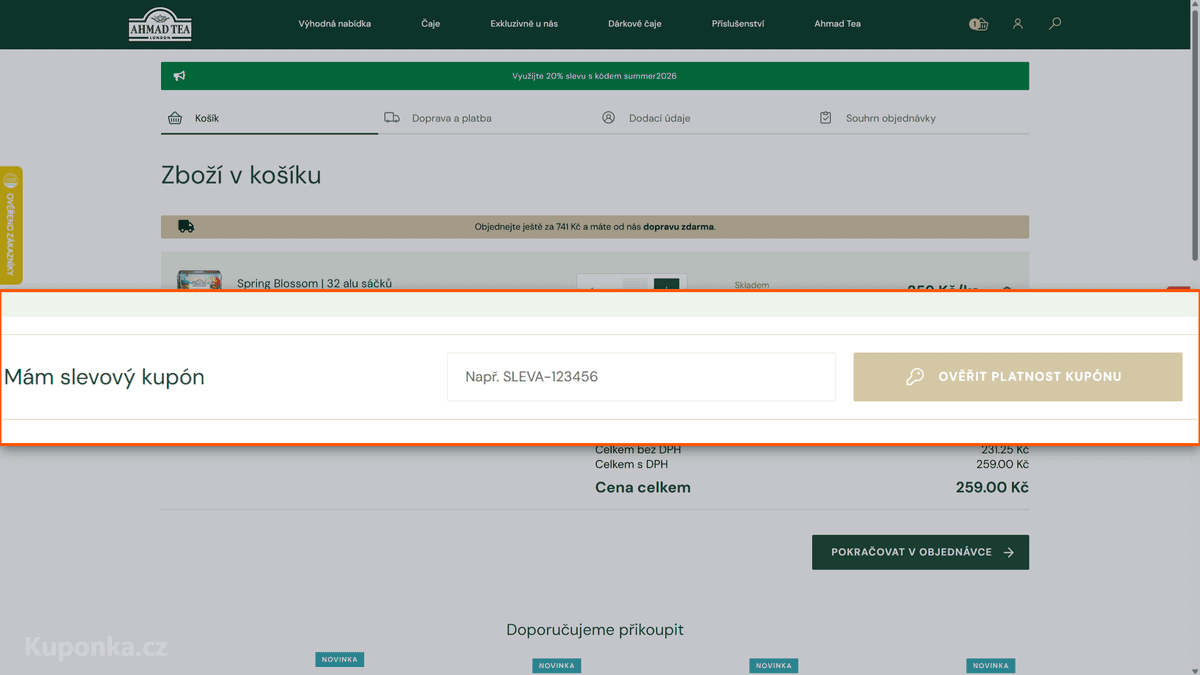This screenshot has height=675, width=1200.
Task: Select the Košík checkout step
Action: click(269, 118)
